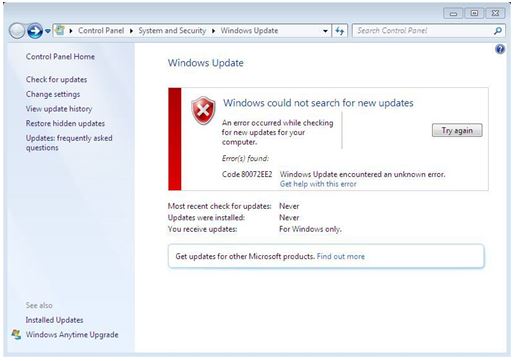Click Restore hidden updates
Viewport: 515px width, 361px height.
coord(65,124)
